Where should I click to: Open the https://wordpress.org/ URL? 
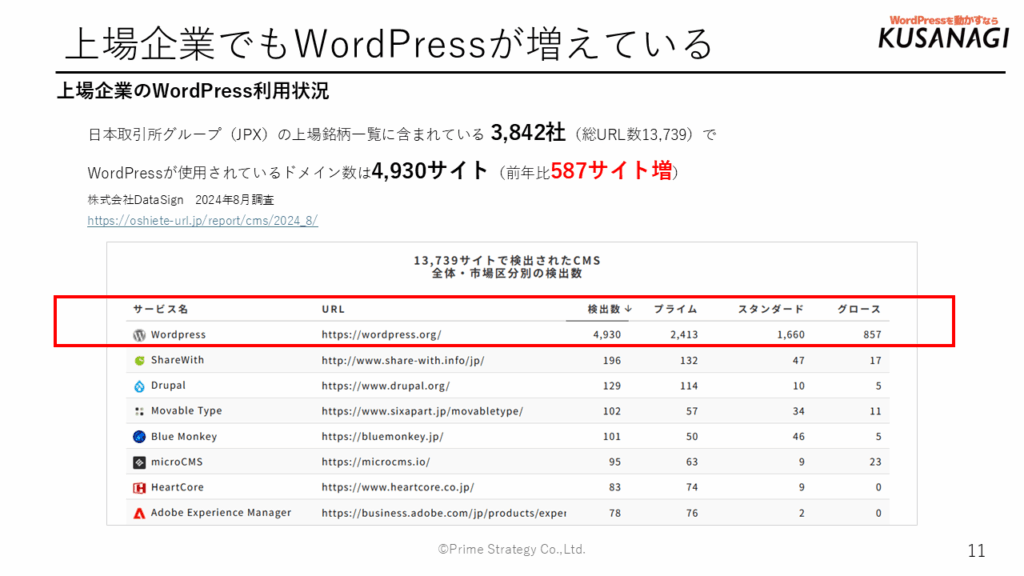point(381,334)
